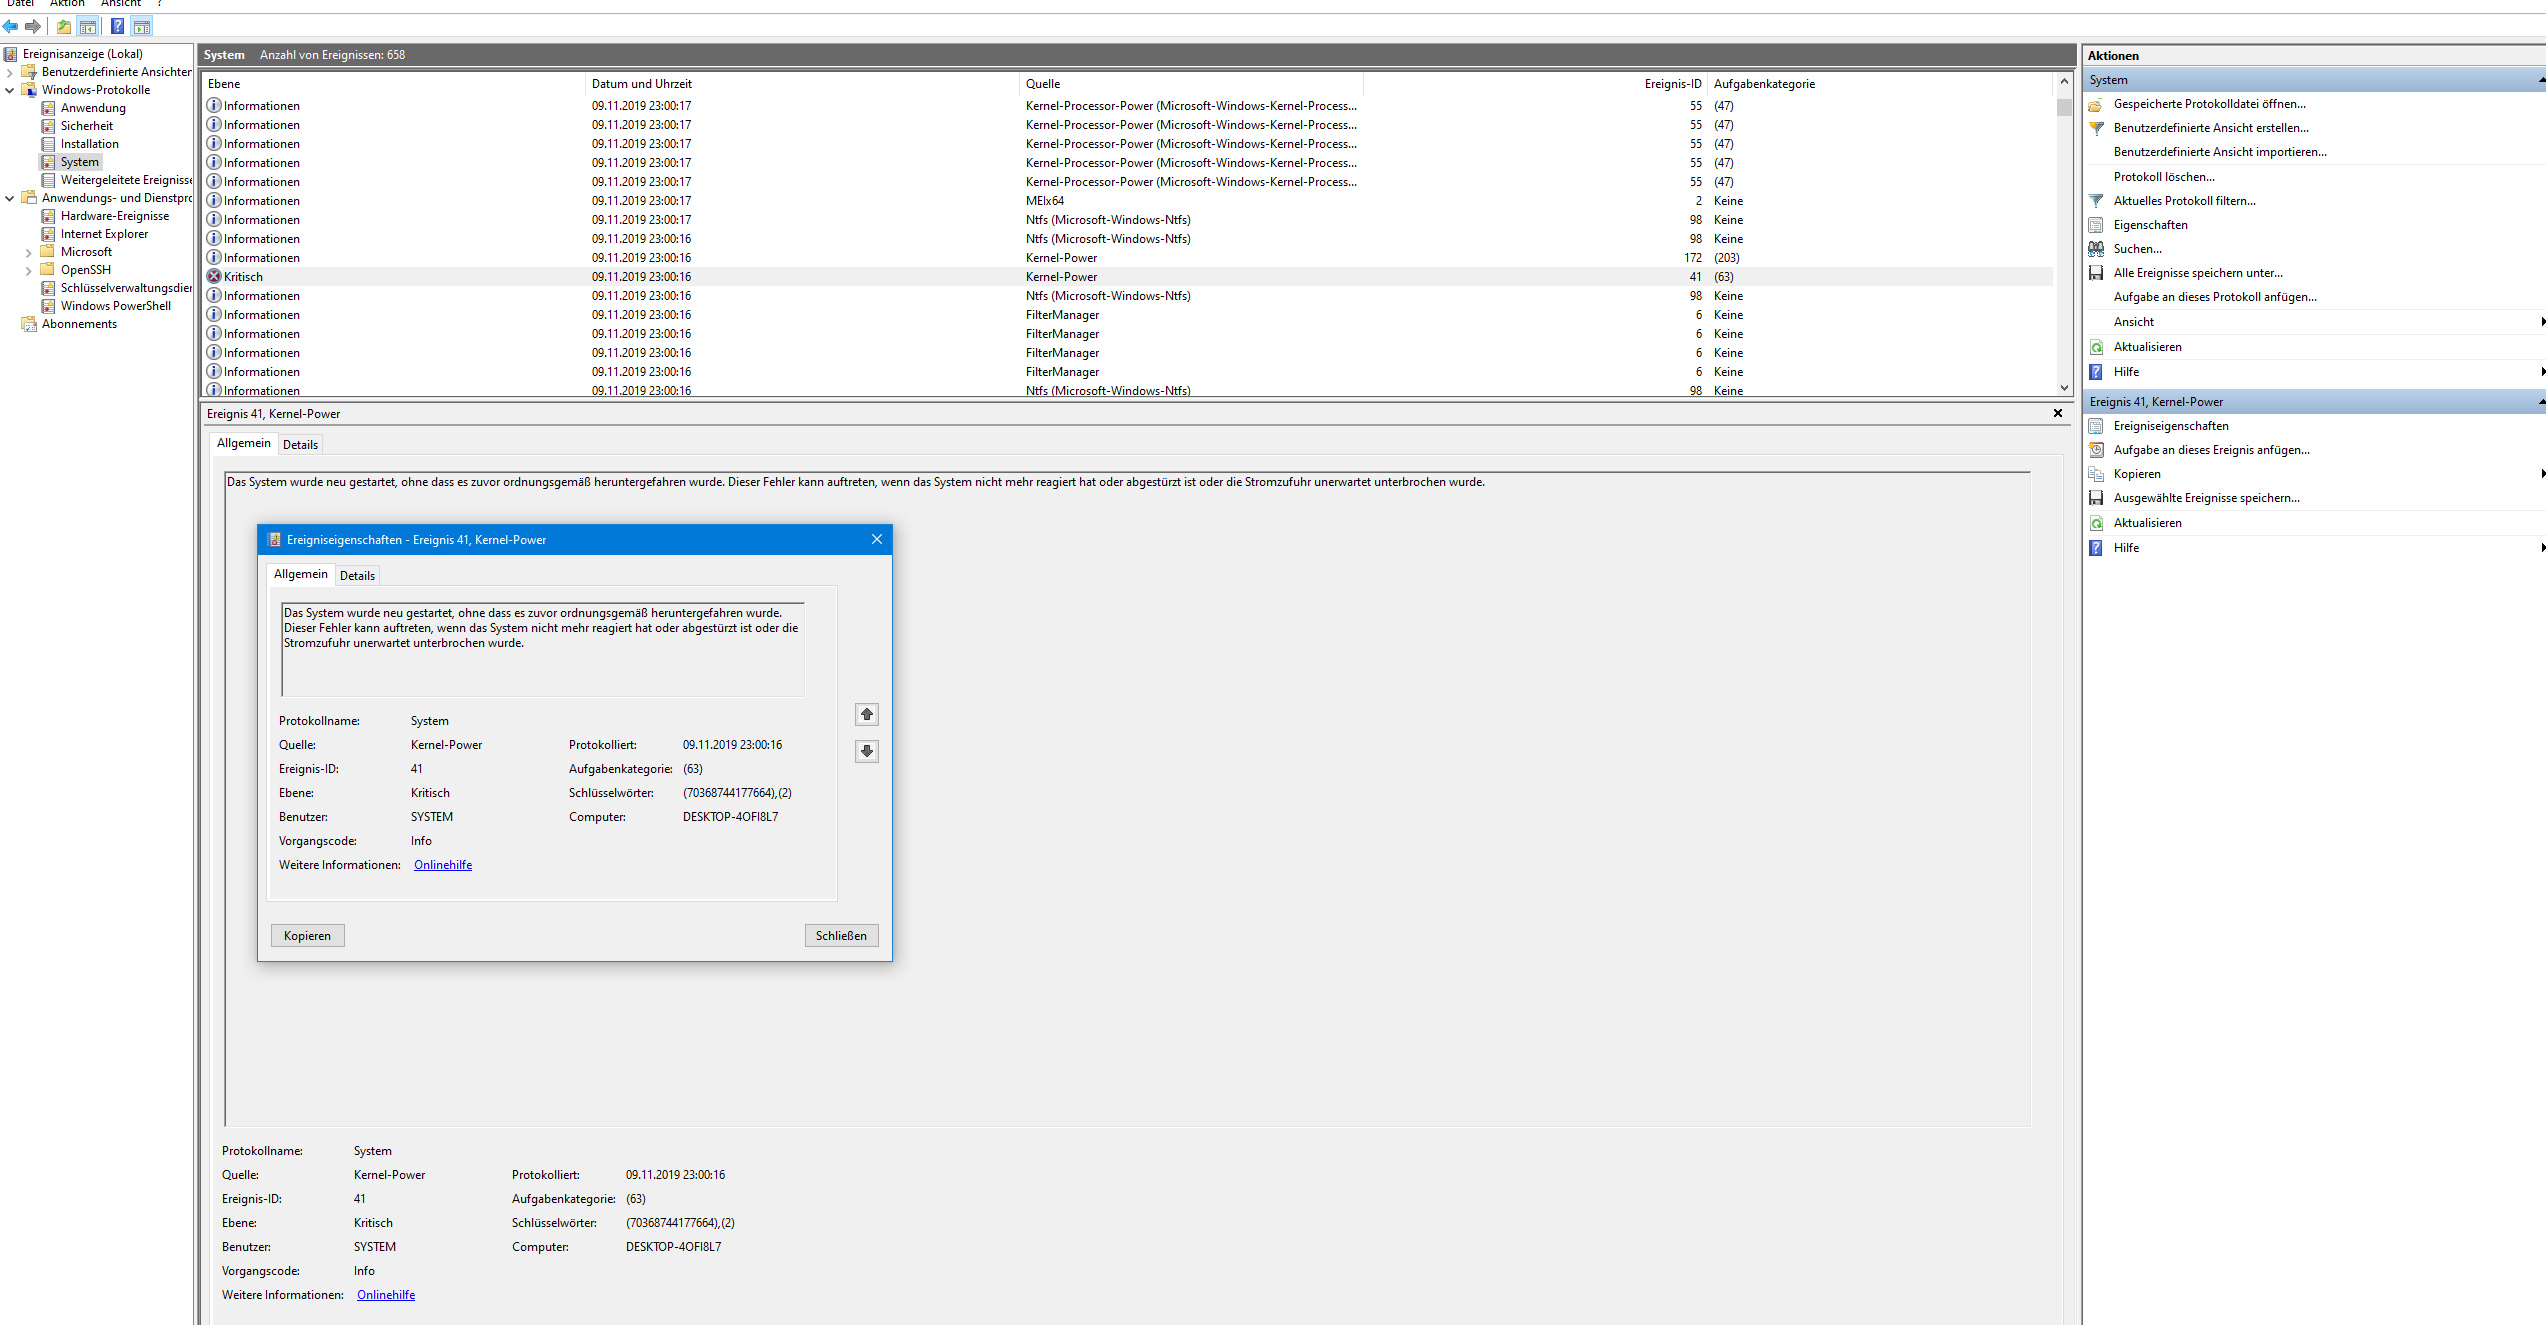The height and width of the screenshot is (1325, 2546).
Task: Open the Aktion menu
Action: pyautogui.click(x=67, y=4)
